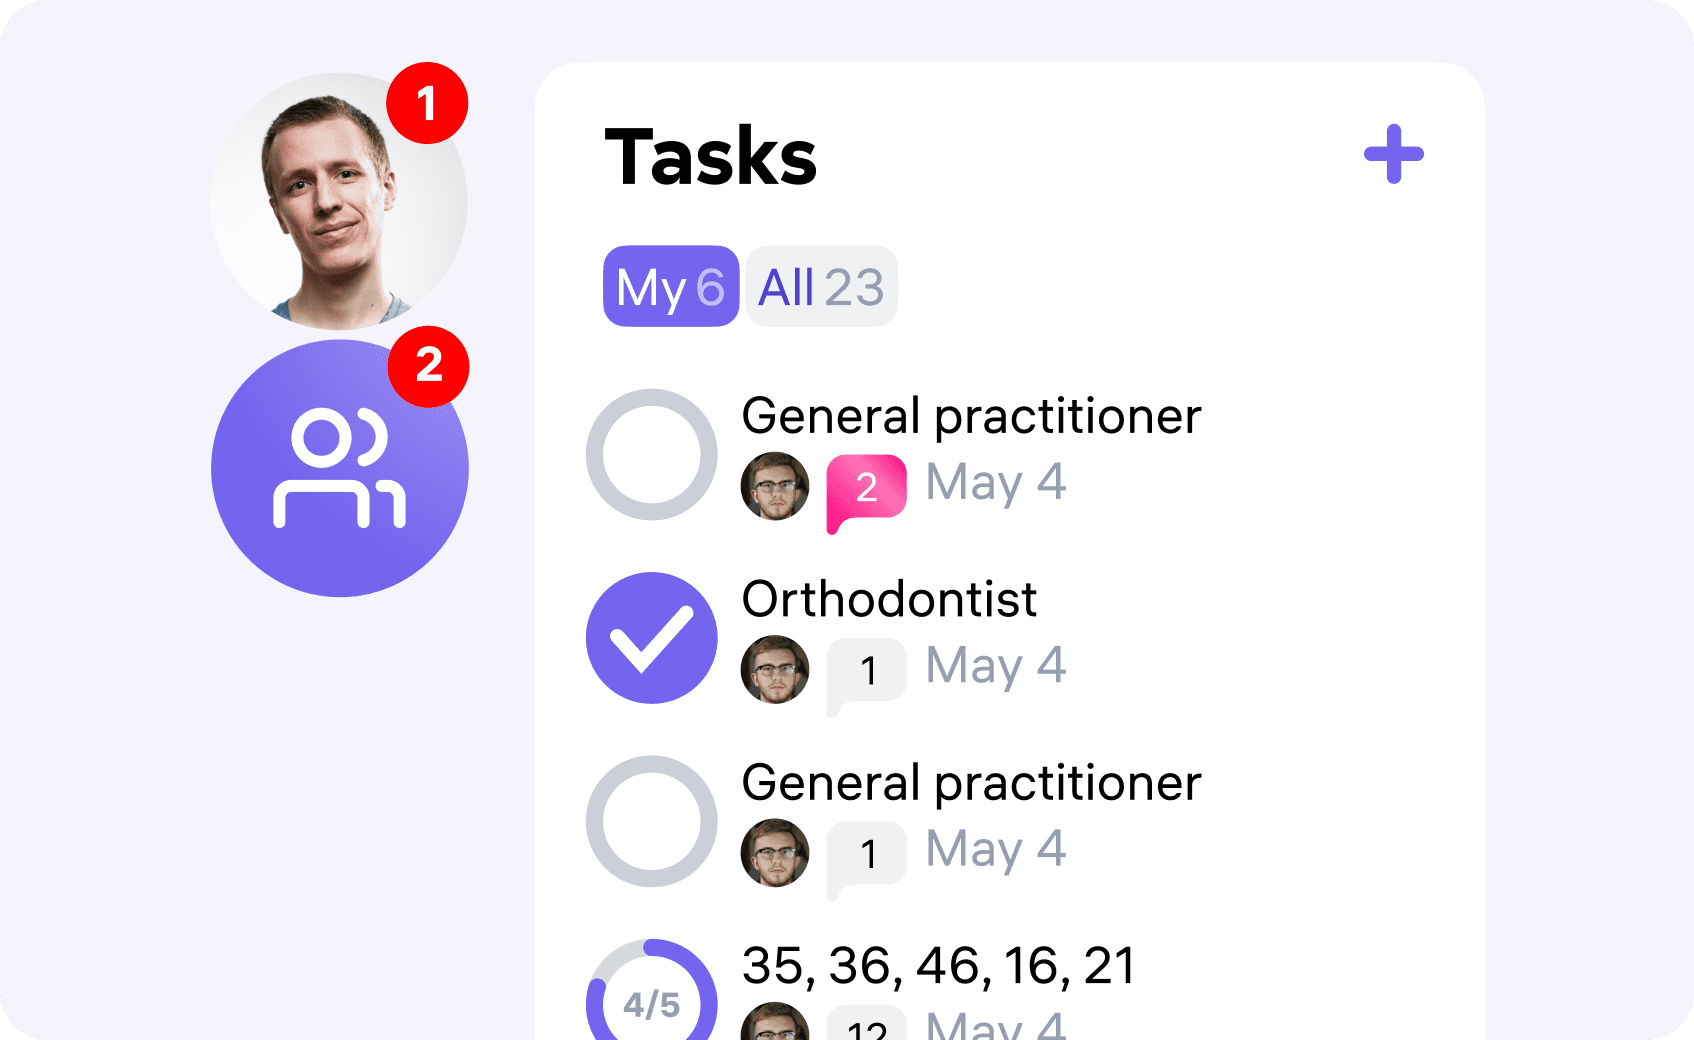Click the red notification badge showing 2
The image size is (1694, 1040).
pos(428,366)
